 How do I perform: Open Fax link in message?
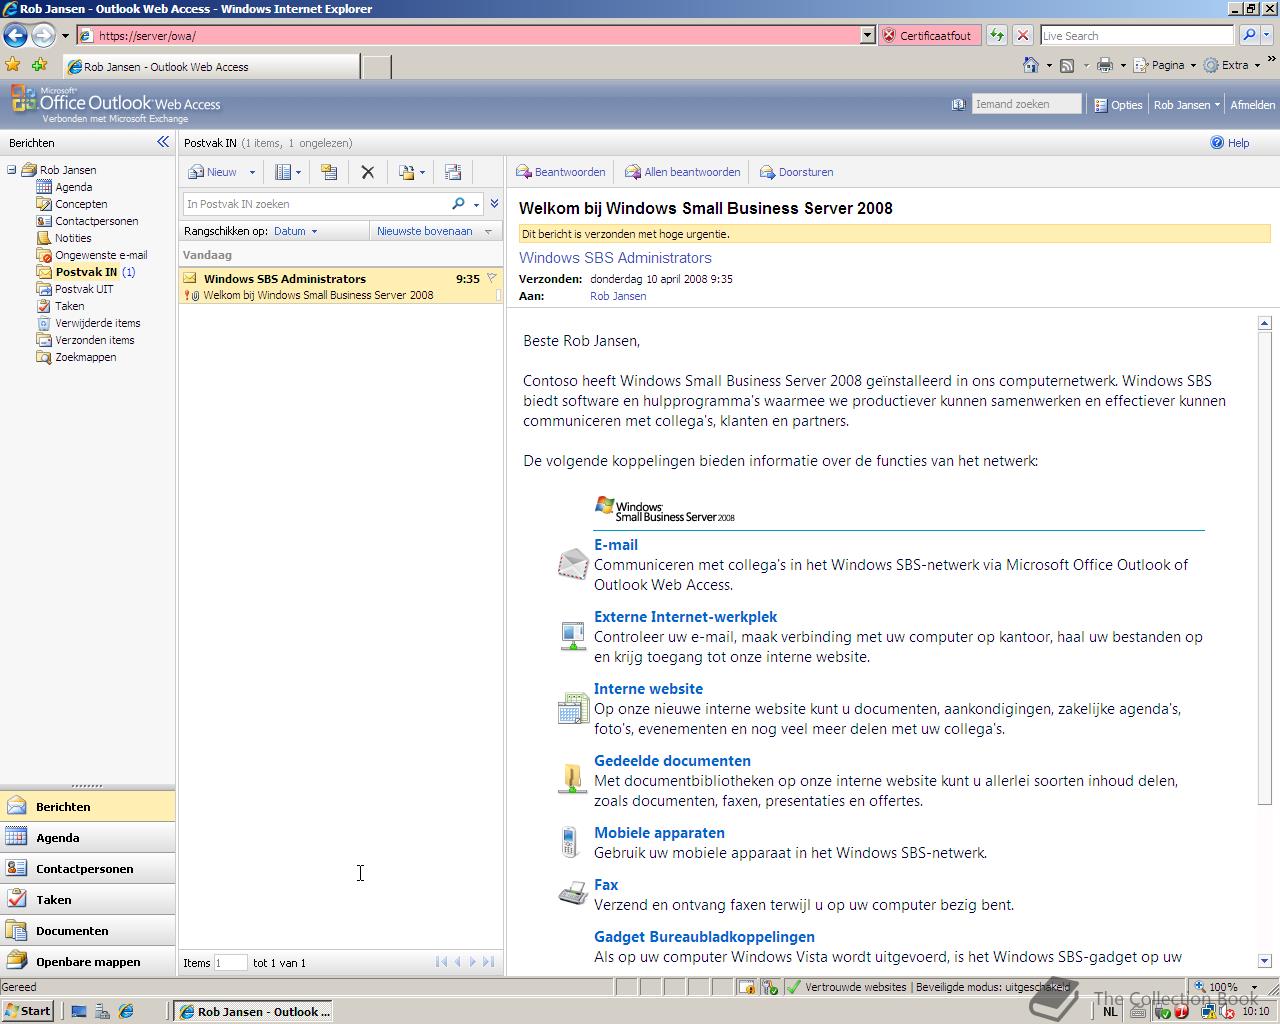(x=606, y=885)
